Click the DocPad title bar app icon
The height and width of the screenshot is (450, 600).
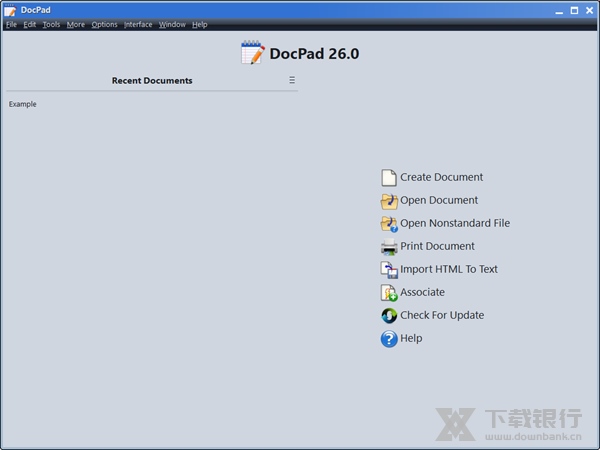(9, 9)
